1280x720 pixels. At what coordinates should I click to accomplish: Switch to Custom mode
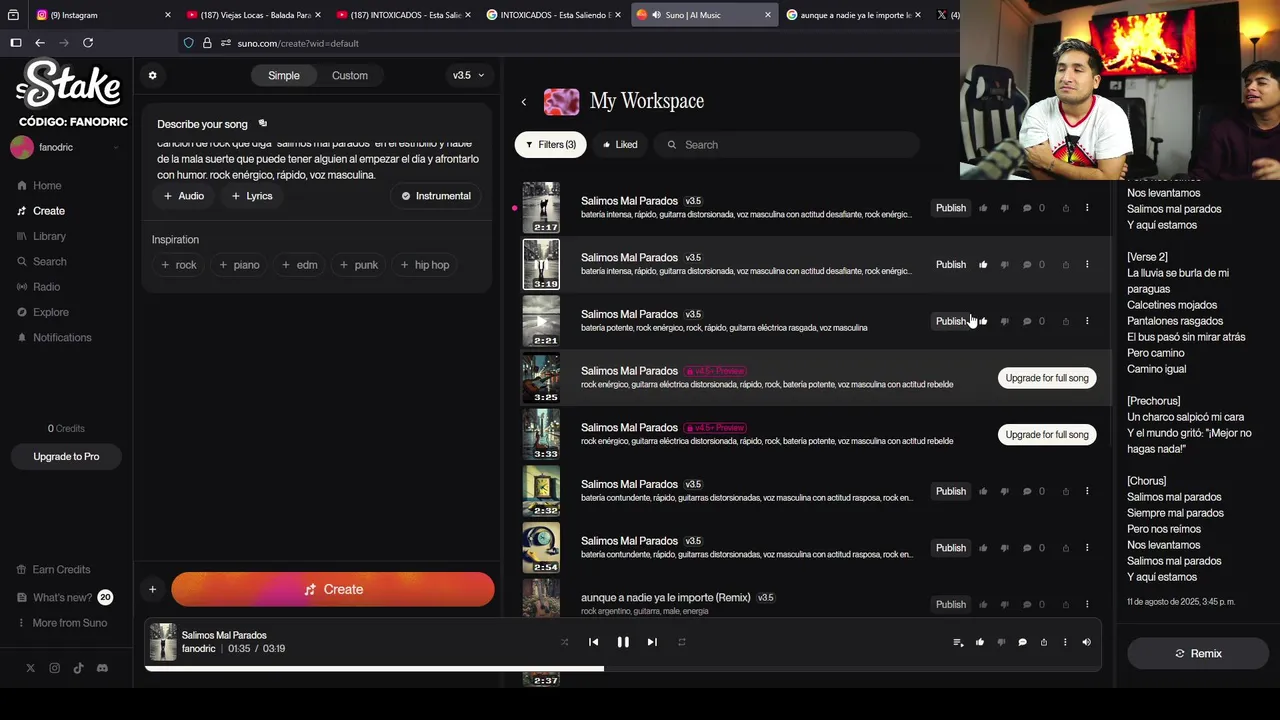click(x=350, y=75)
